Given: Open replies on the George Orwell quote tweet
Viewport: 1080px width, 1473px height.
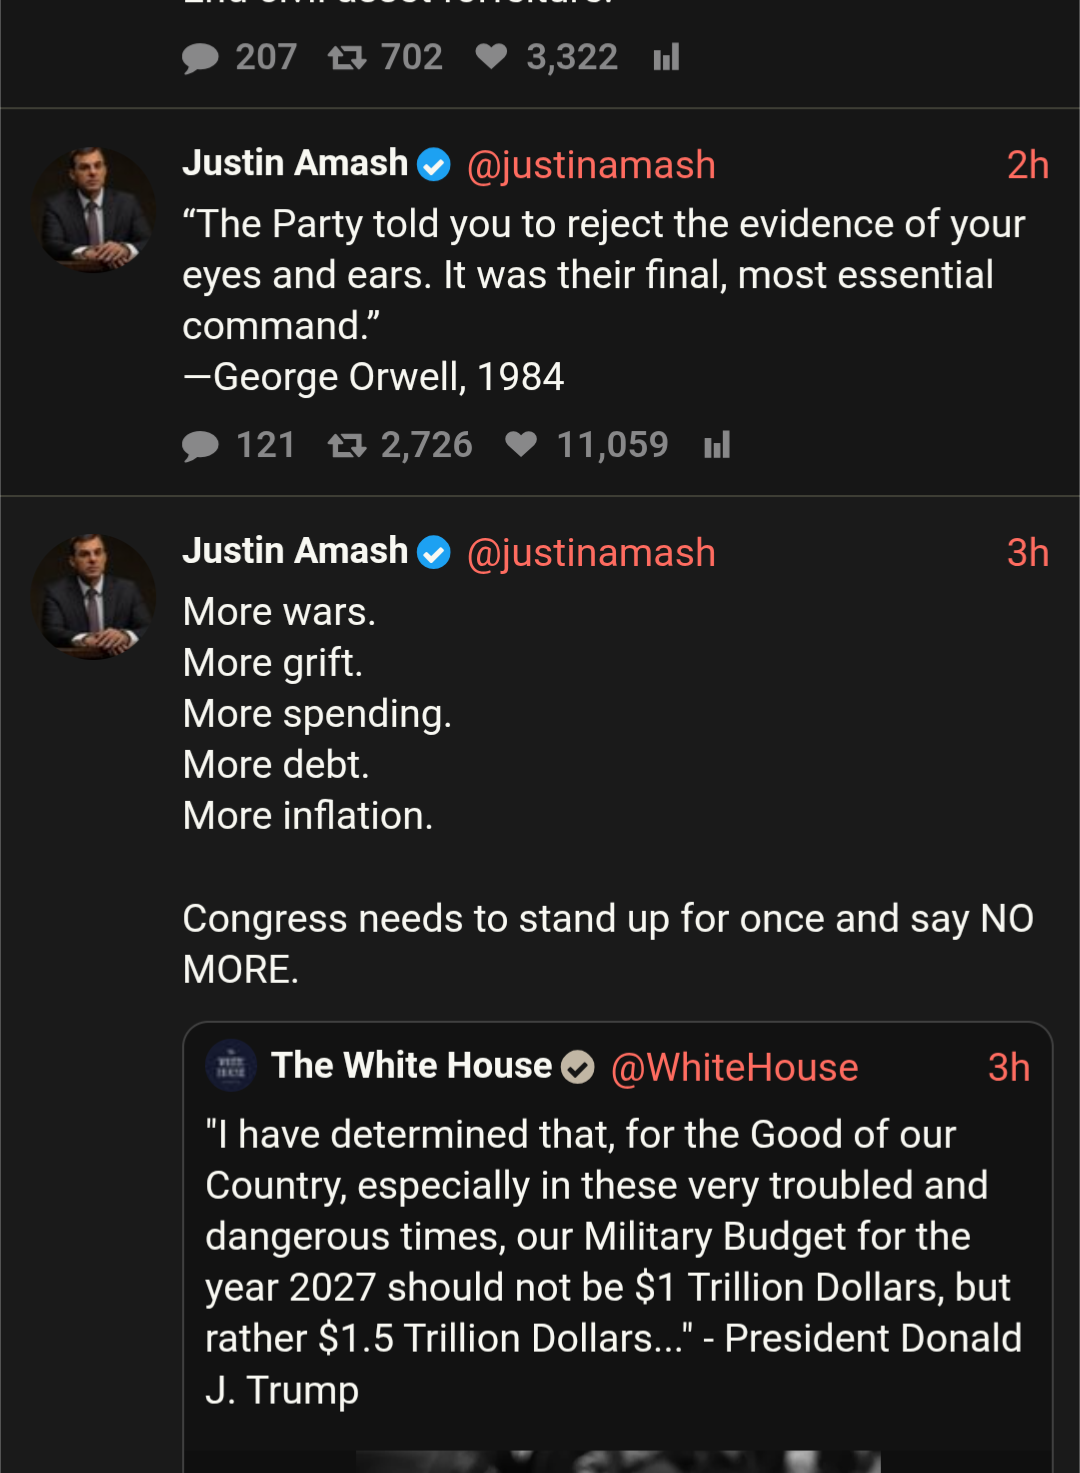Looking at the screenshot, I should (x=201, y=445).
